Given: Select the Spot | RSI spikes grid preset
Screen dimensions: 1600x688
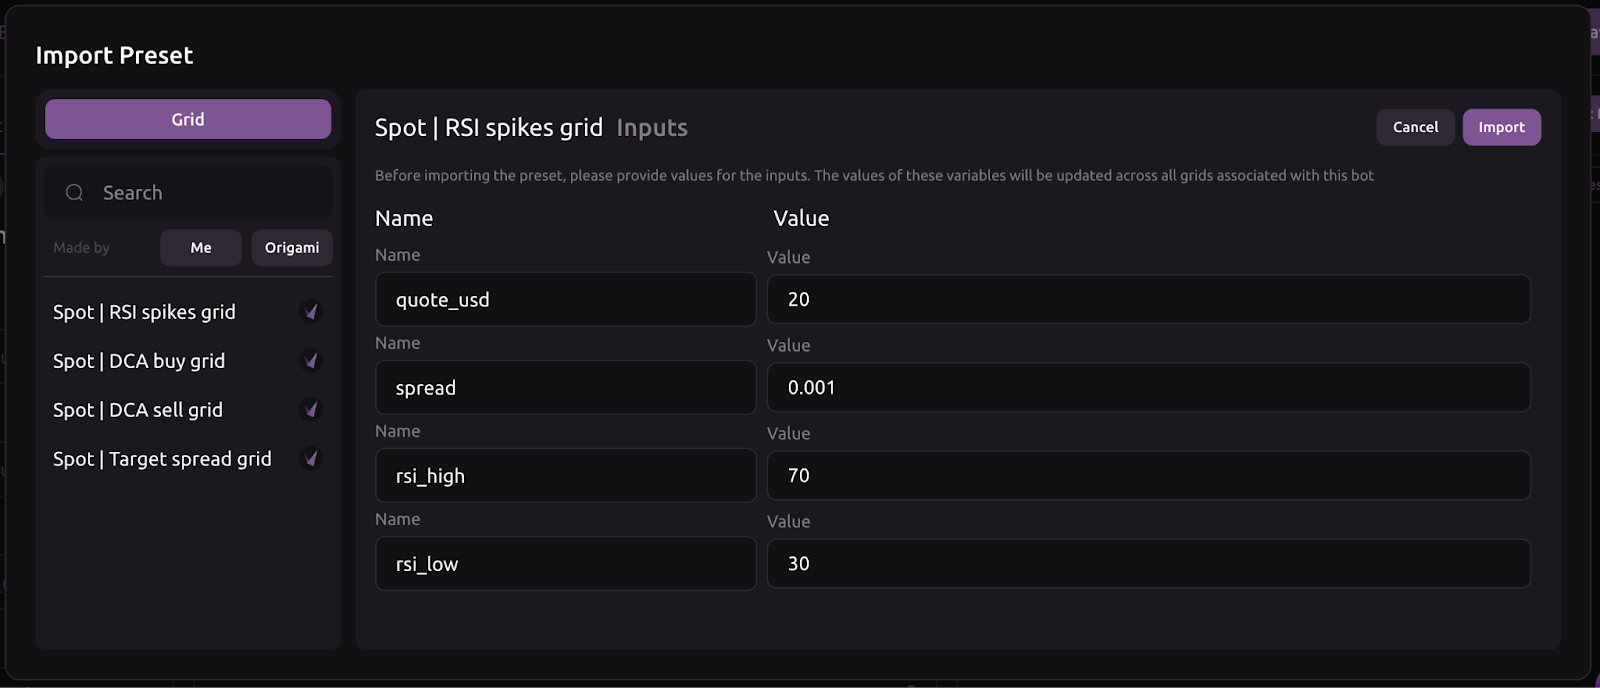Looking at the screenshot, I should pos(144,312).
